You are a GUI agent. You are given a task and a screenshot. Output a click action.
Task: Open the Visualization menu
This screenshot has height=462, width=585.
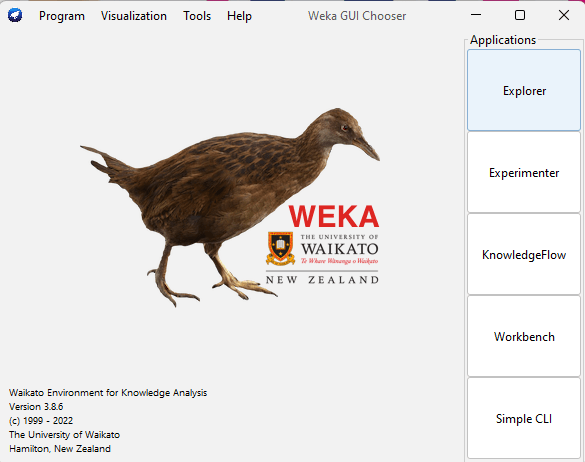(134, 16)
